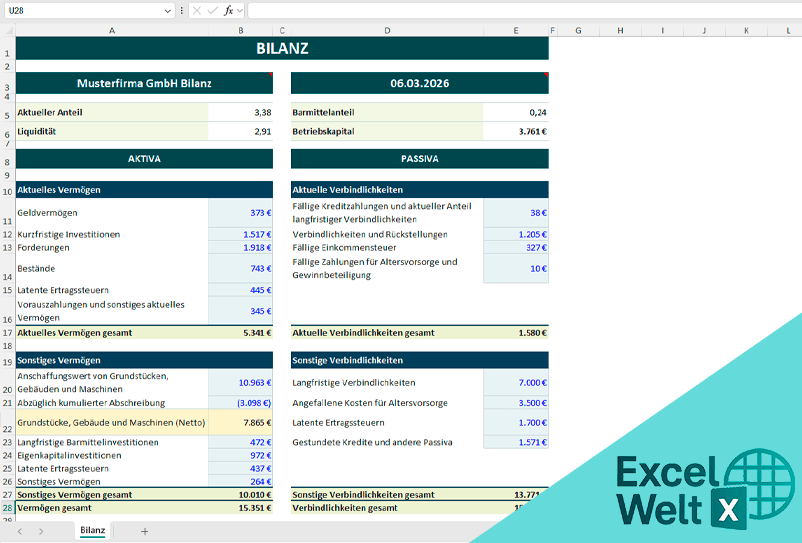Add a new sheet with plus icon

coord(144,531)
